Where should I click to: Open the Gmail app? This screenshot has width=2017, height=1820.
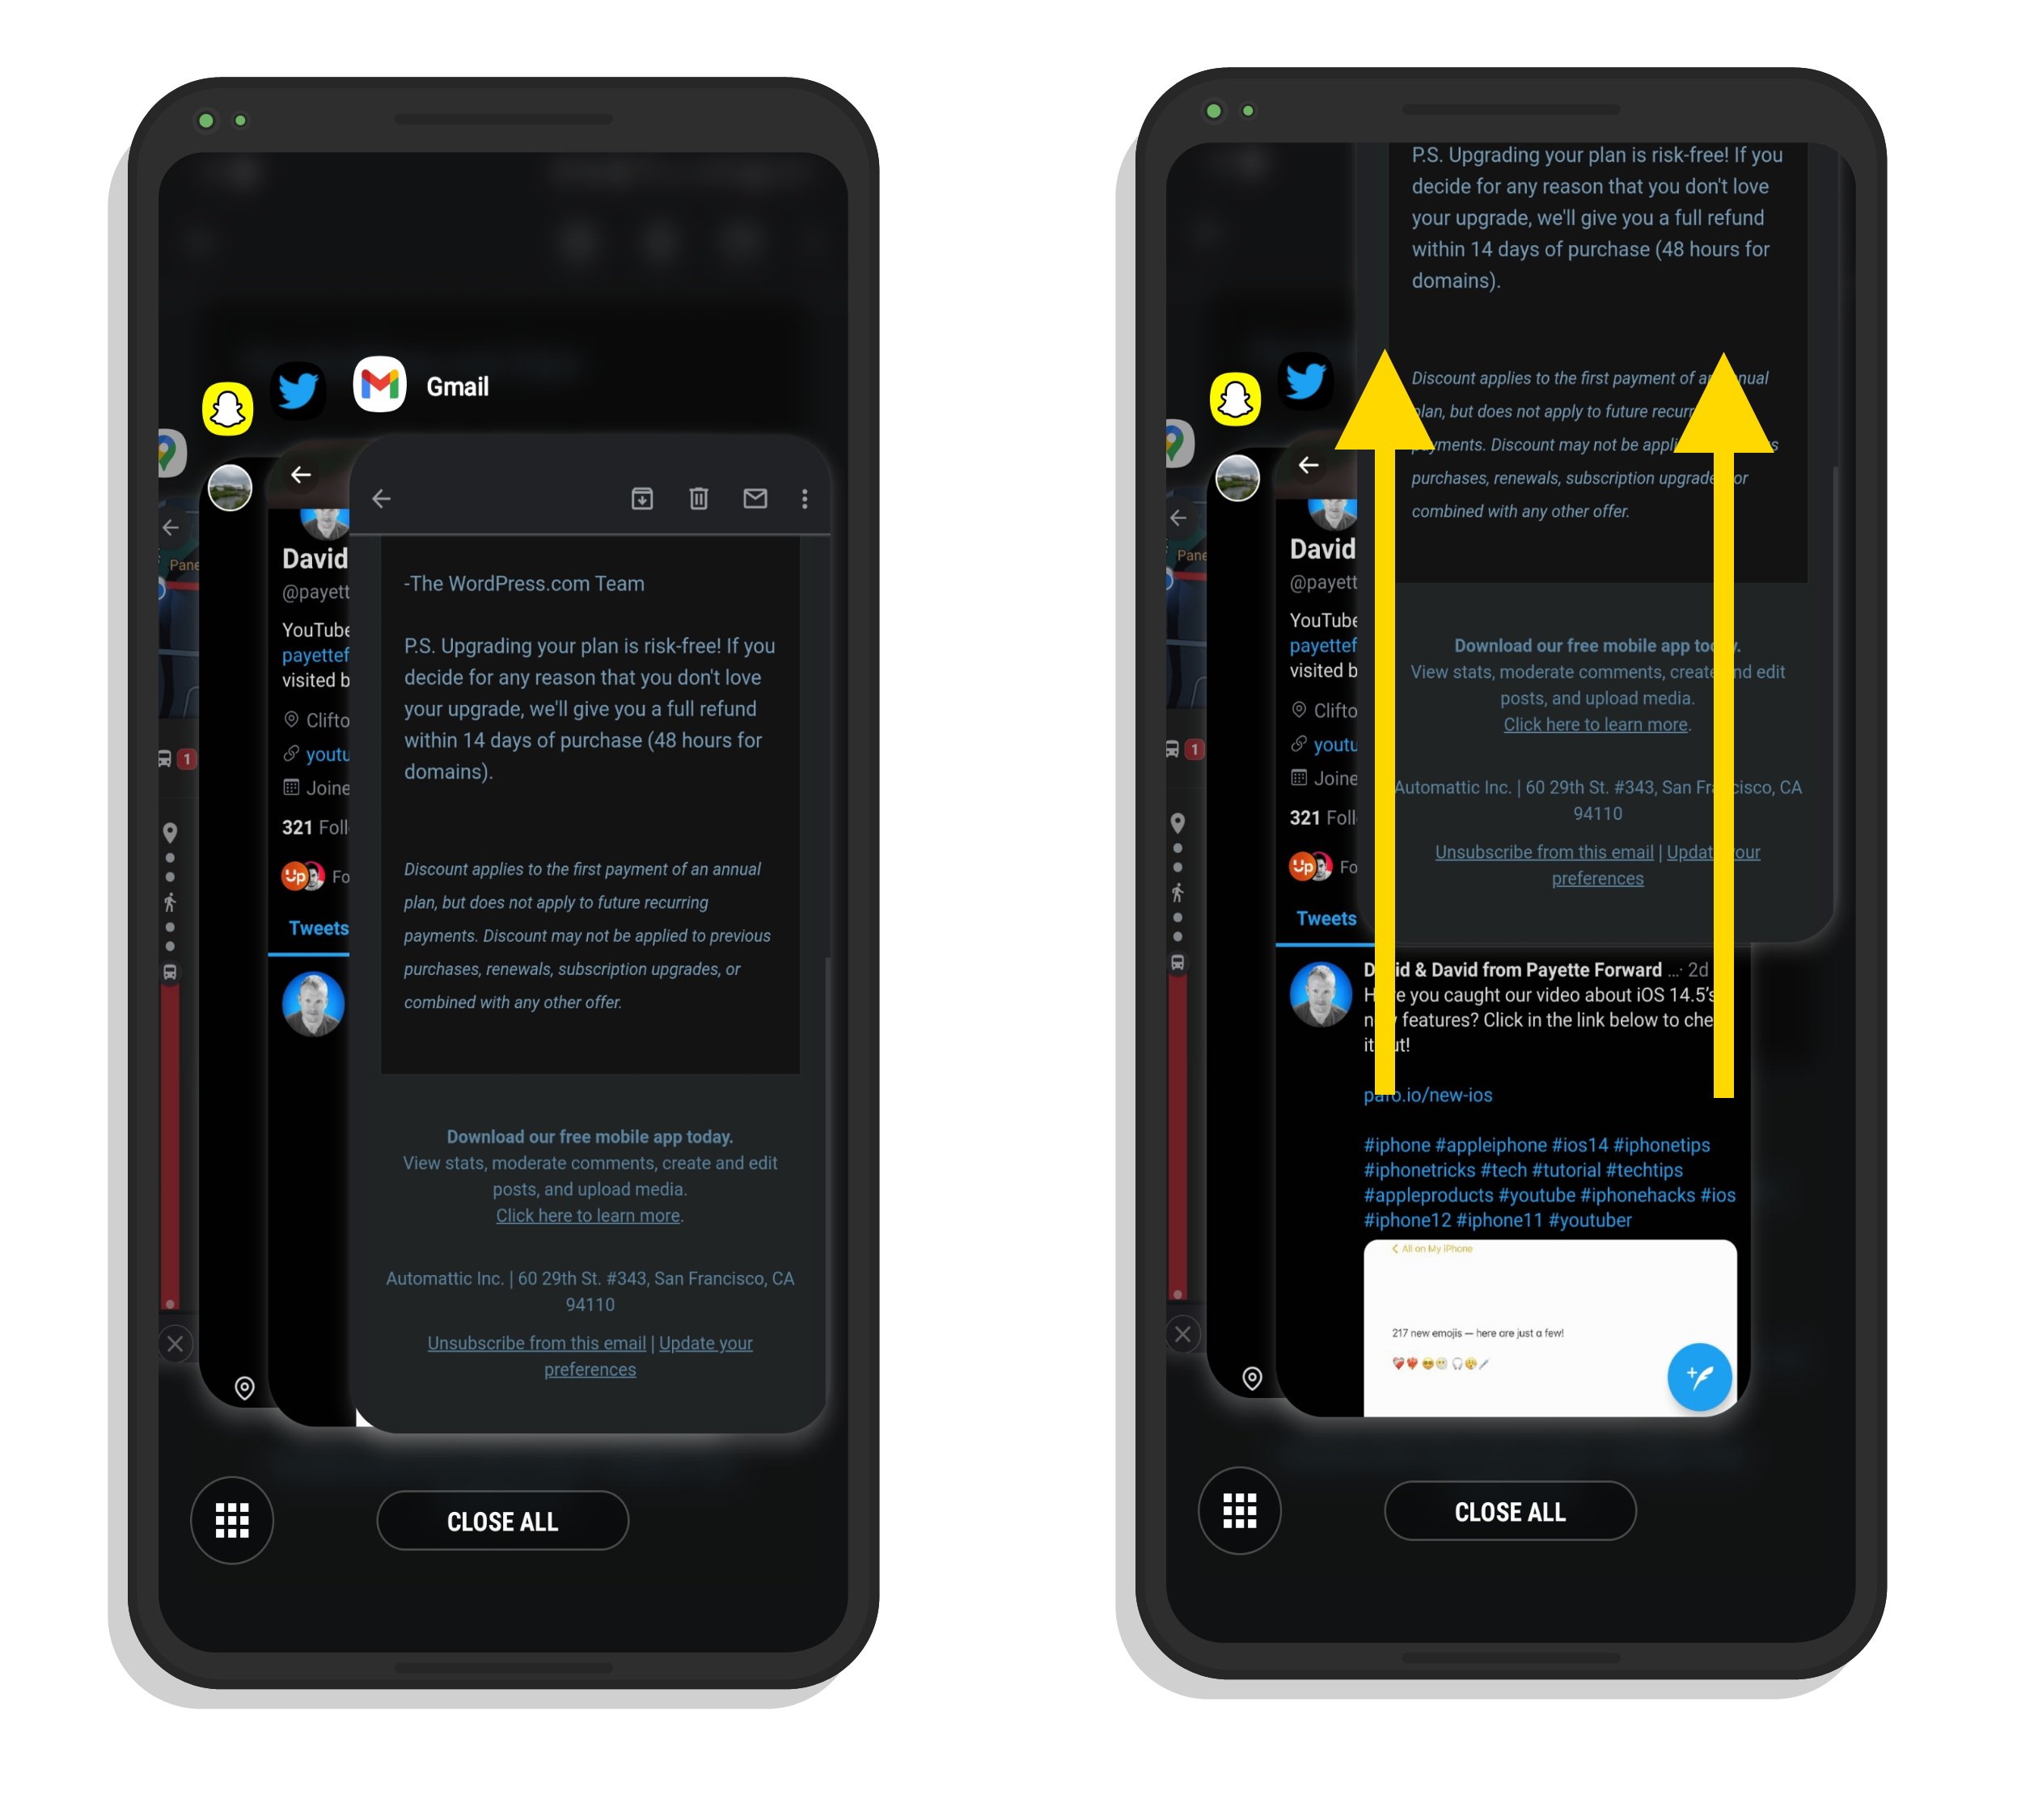[x=378, y=385]
